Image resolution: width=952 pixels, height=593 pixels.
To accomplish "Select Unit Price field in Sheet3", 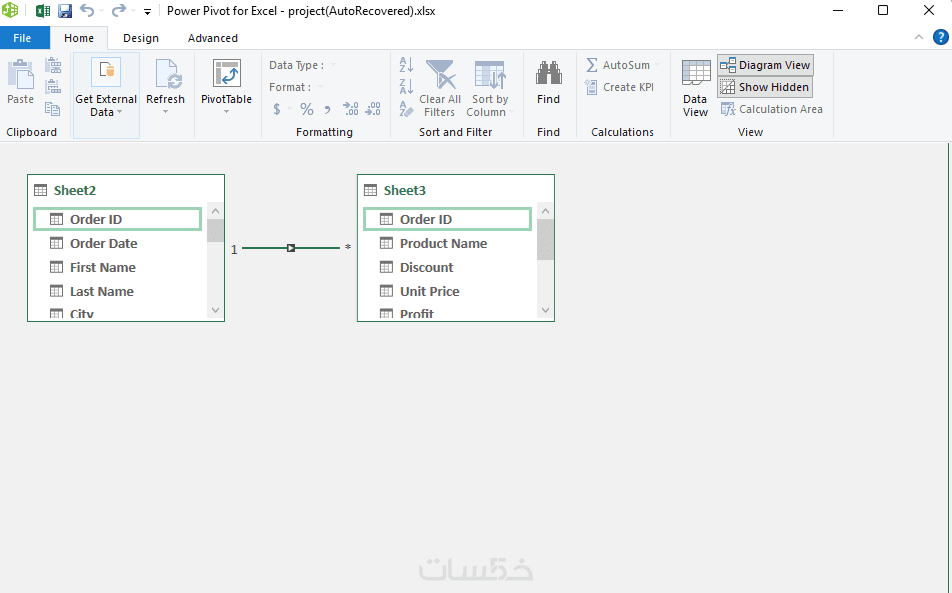I will click(x=447, y=291).
